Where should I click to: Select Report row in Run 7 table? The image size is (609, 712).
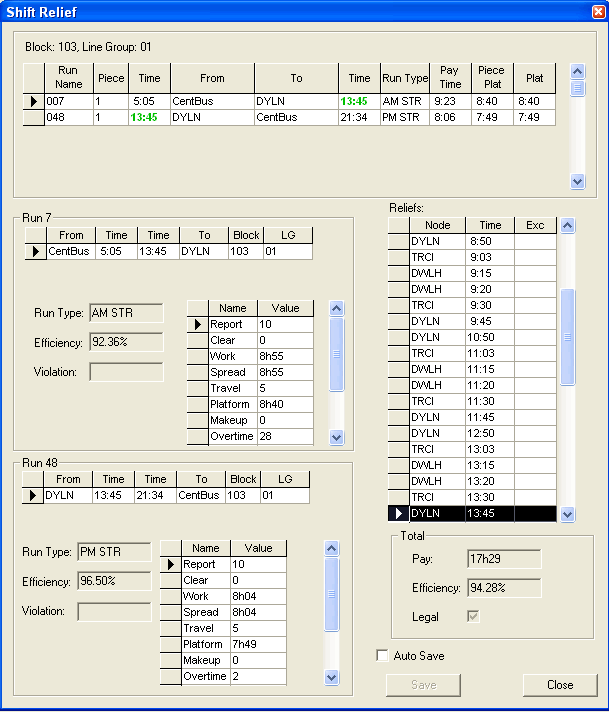[x=250, y=324]
